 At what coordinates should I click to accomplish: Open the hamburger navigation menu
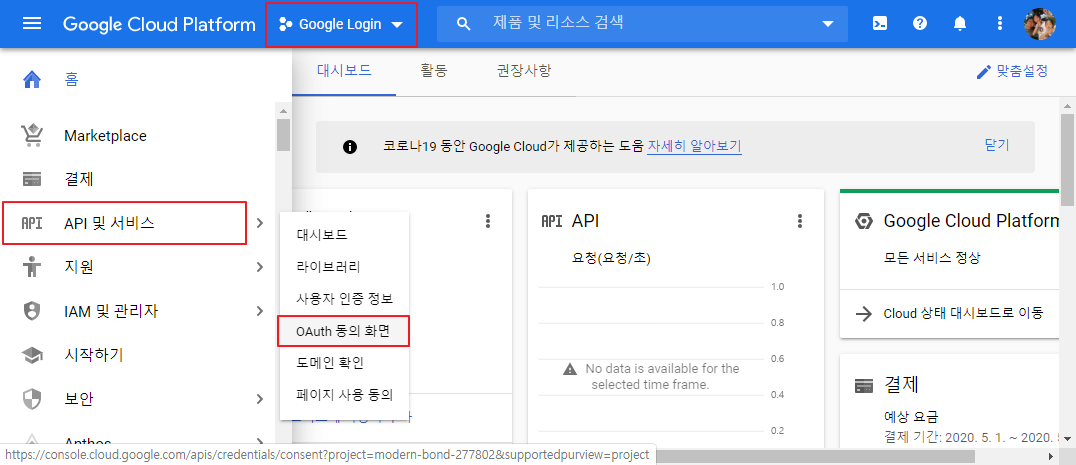32,24
